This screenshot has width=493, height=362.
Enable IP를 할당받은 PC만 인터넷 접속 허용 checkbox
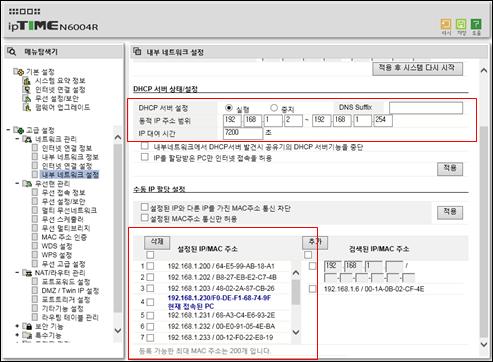click(145, 157)
